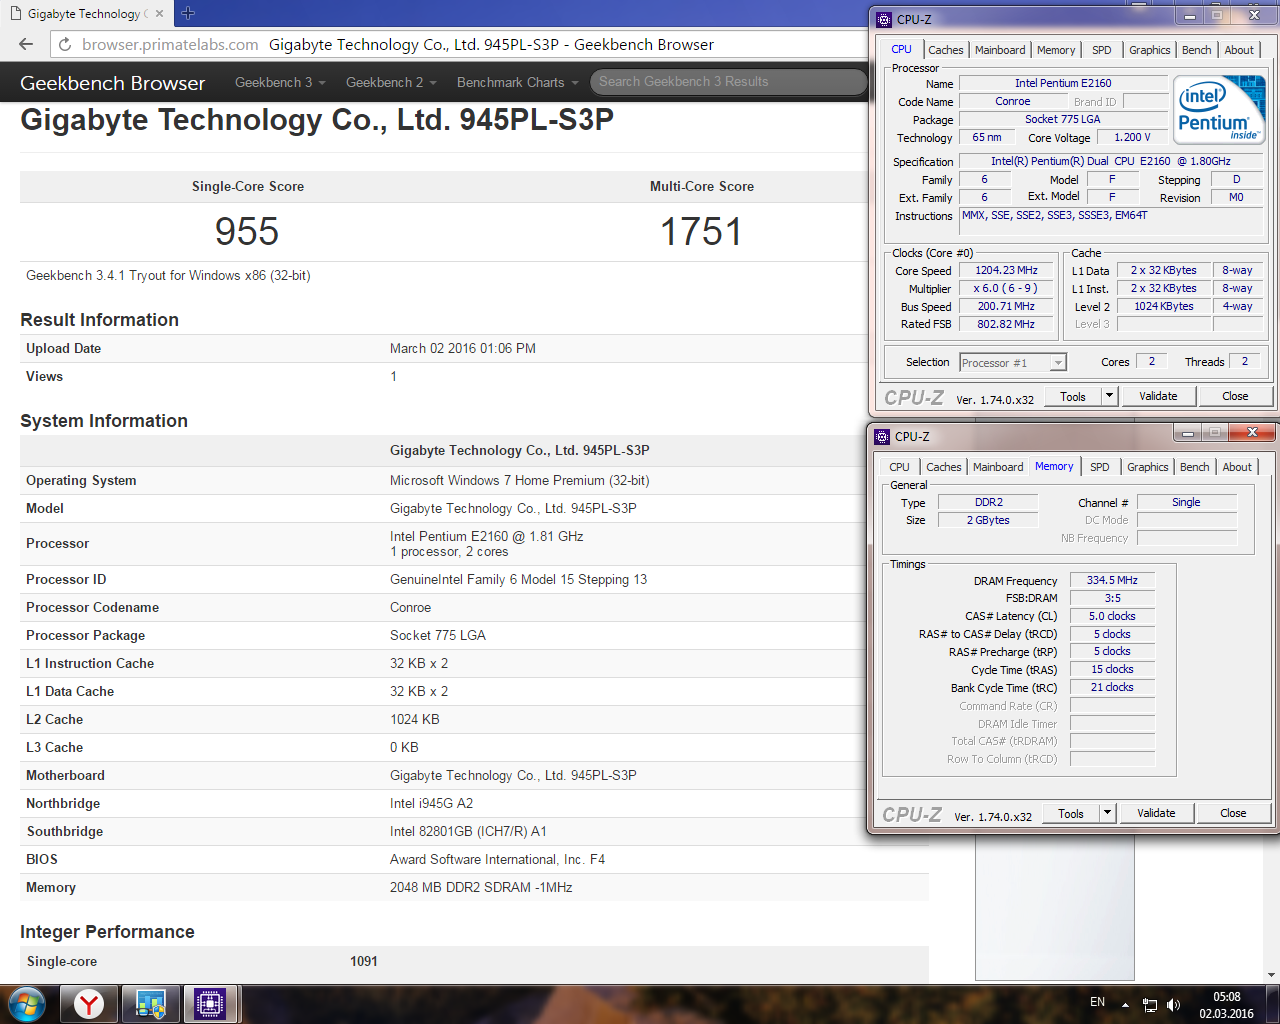This screenshot has width=1280, height=1024.
Task: Click Tools button in upper CPU-Z
Action: 1073,396
